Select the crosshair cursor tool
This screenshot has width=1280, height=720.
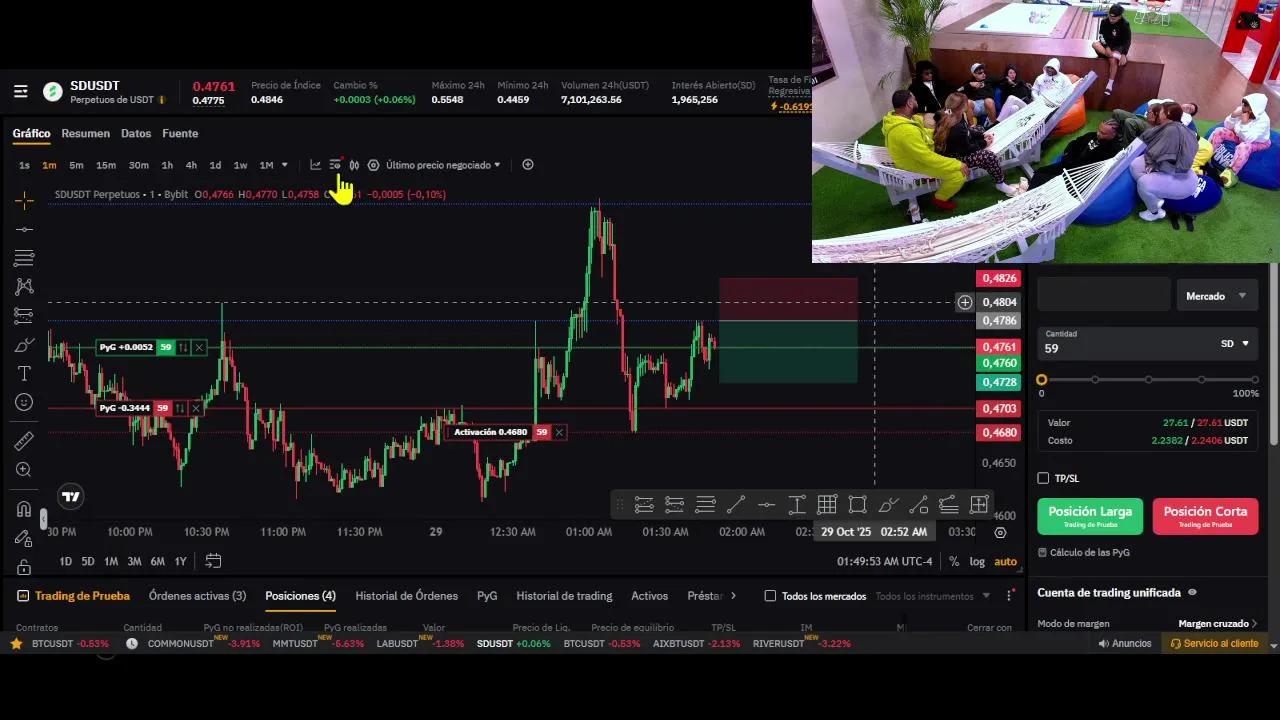[25, 201]
